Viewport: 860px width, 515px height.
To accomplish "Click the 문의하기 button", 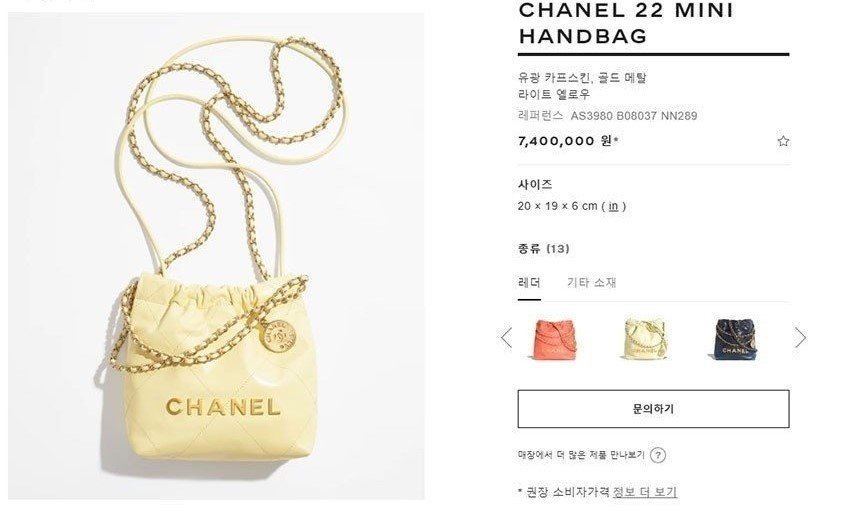I will coord(653,409).
